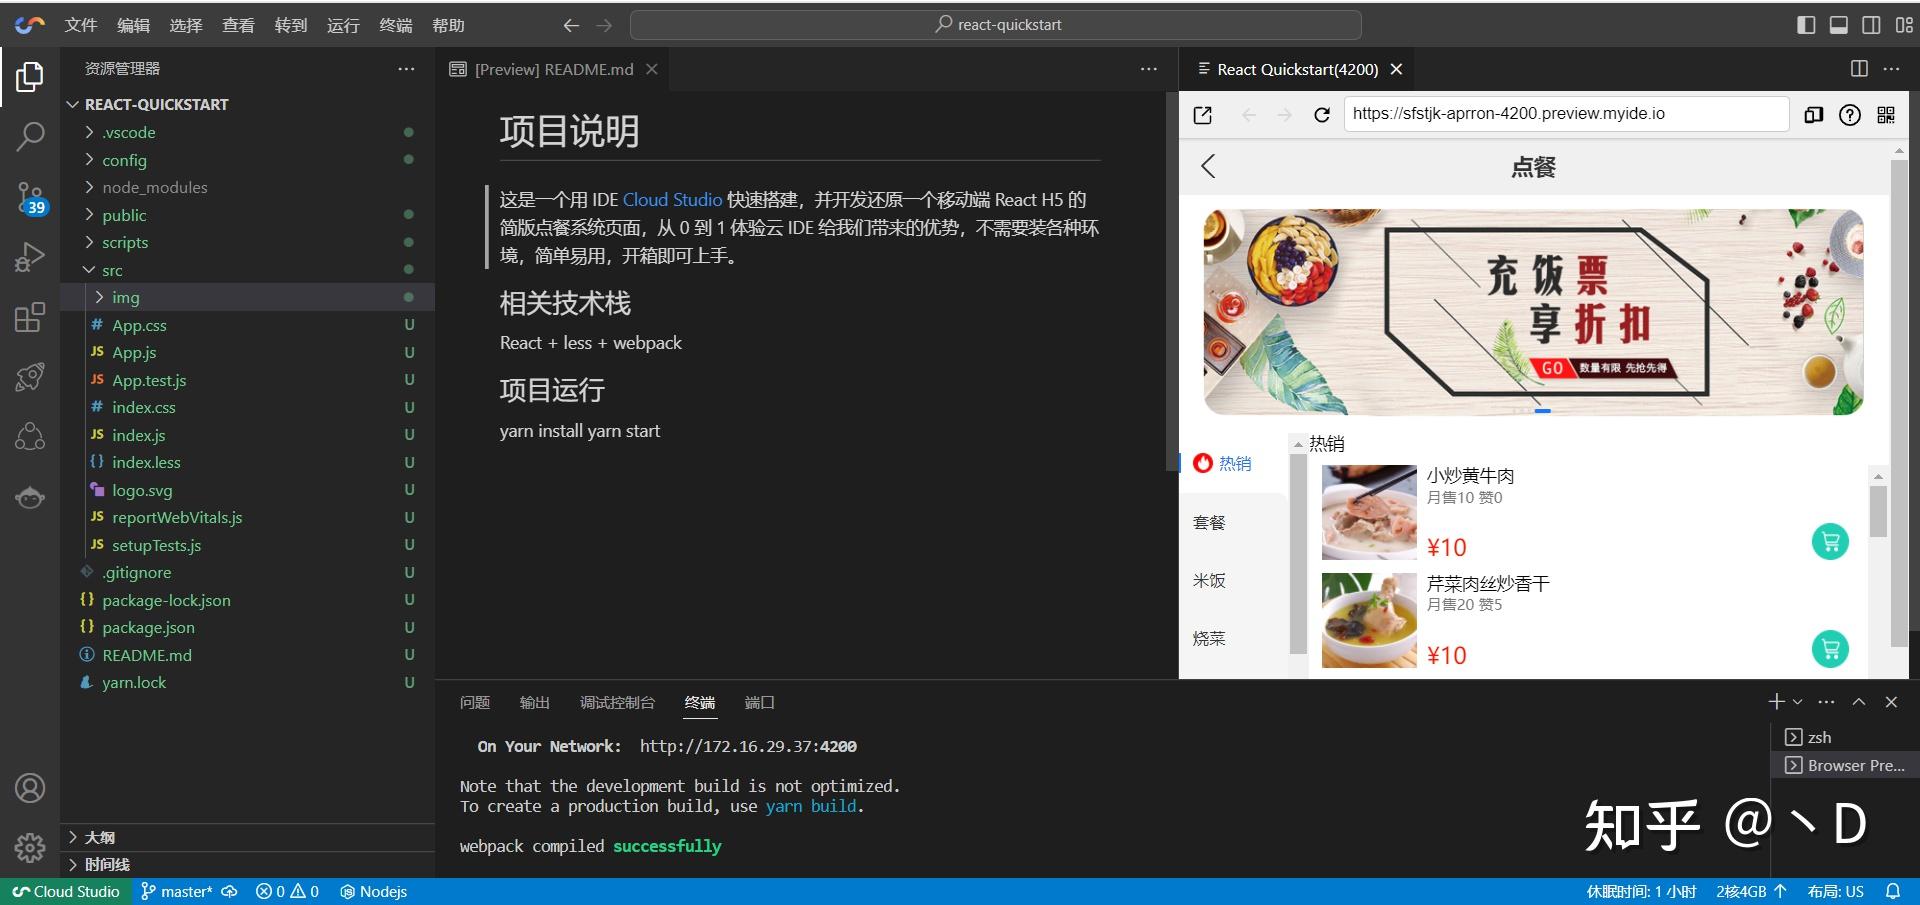The height and width of the screenshot is (905, 1920).
Task: Open the Run and Debug view
Action: (x=30, y=256)
